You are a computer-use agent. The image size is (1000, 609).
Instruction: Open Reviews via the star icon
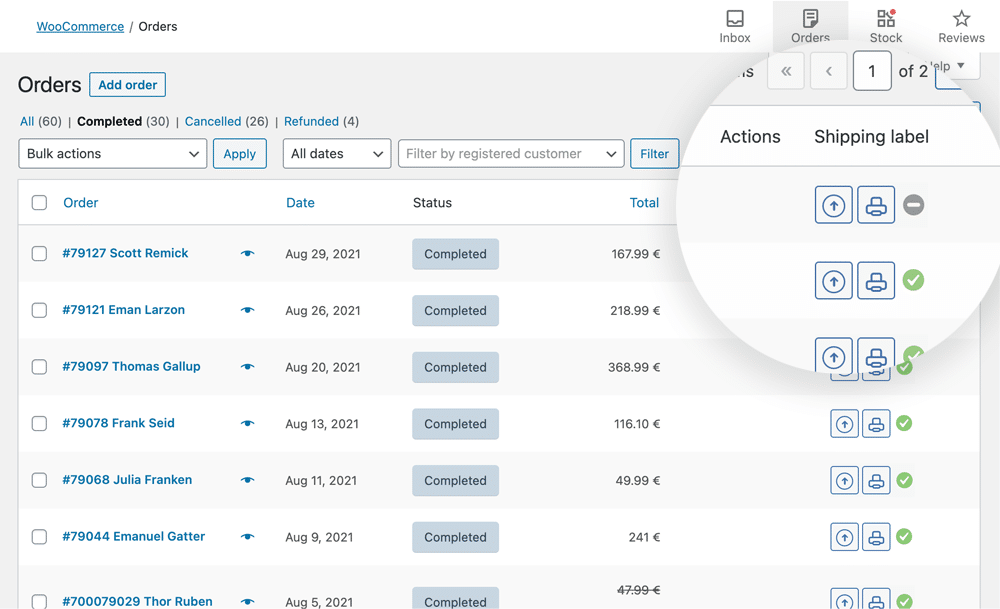[960, 25]
